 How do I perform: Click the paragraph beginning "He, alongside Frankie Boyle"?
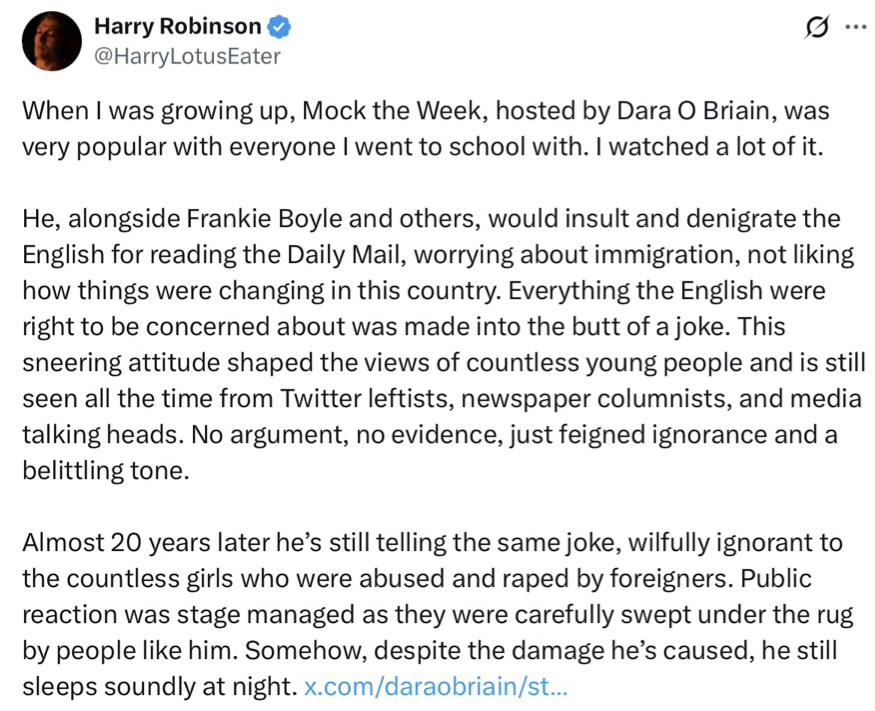click(440, 344)
